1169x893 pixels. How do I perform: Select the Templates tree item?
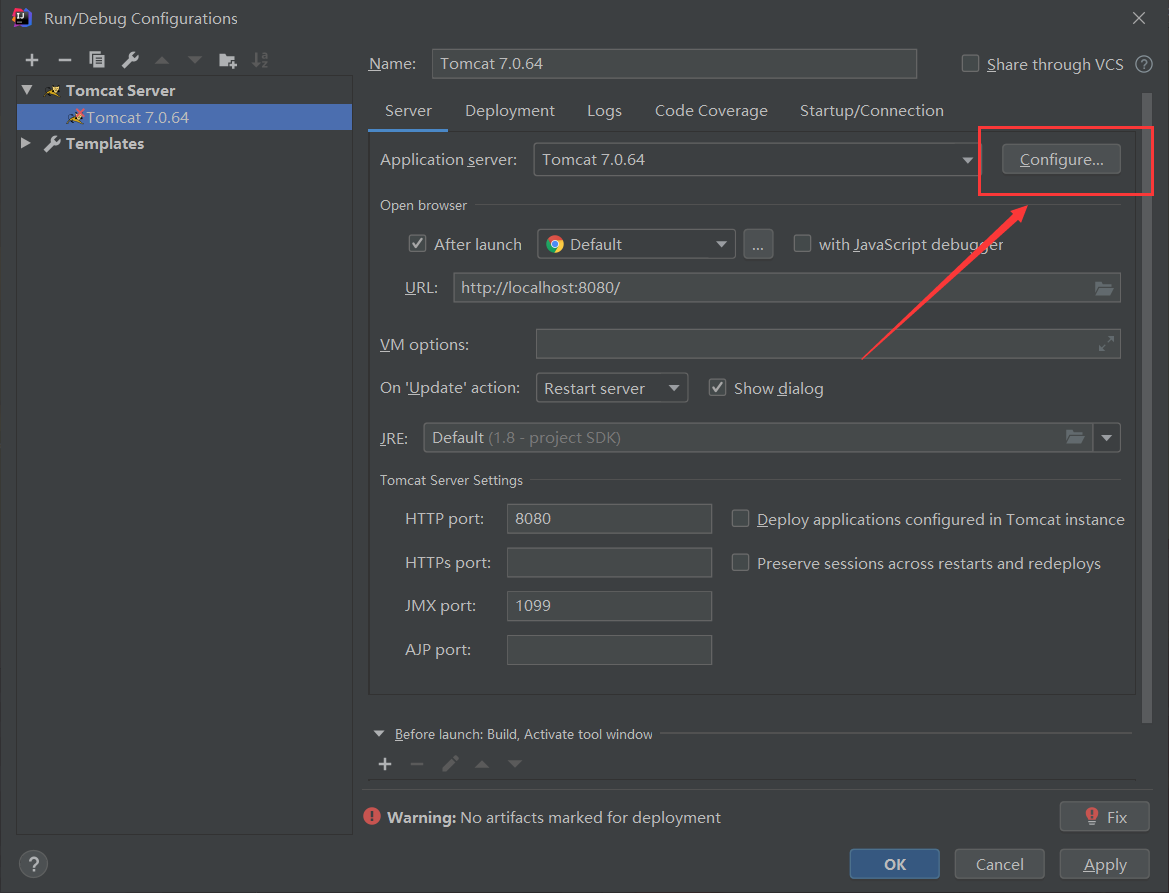104,144
